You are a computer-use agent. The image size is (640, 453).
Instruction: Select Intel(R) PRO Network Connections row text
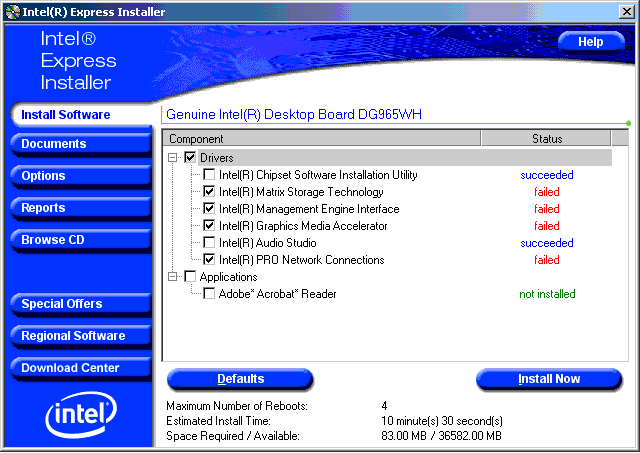pos(302,260)
